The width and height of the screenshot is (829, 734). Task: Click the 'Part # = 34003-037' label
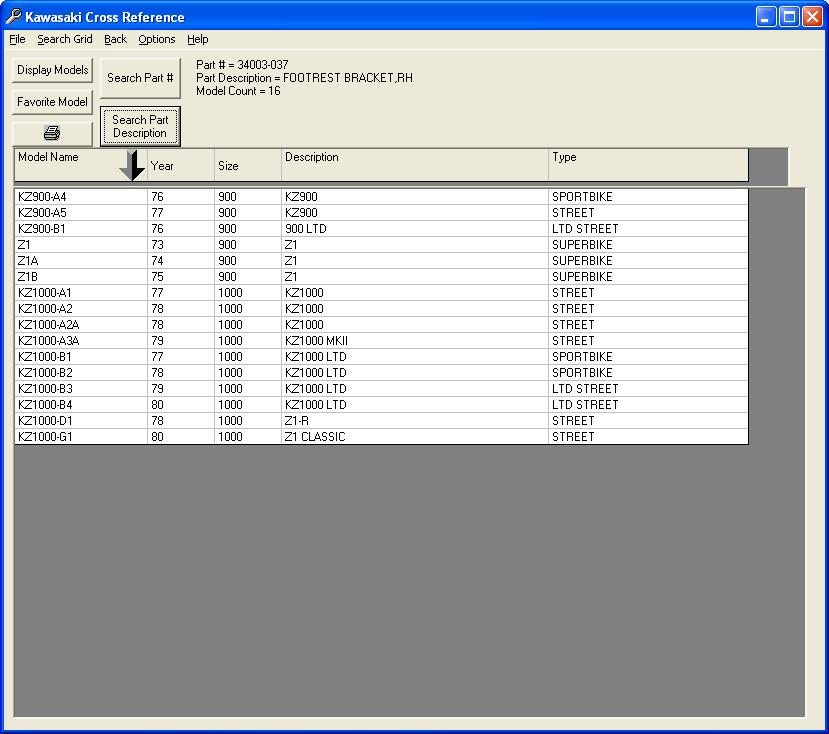pyautogui.click(x=242, y=65)
